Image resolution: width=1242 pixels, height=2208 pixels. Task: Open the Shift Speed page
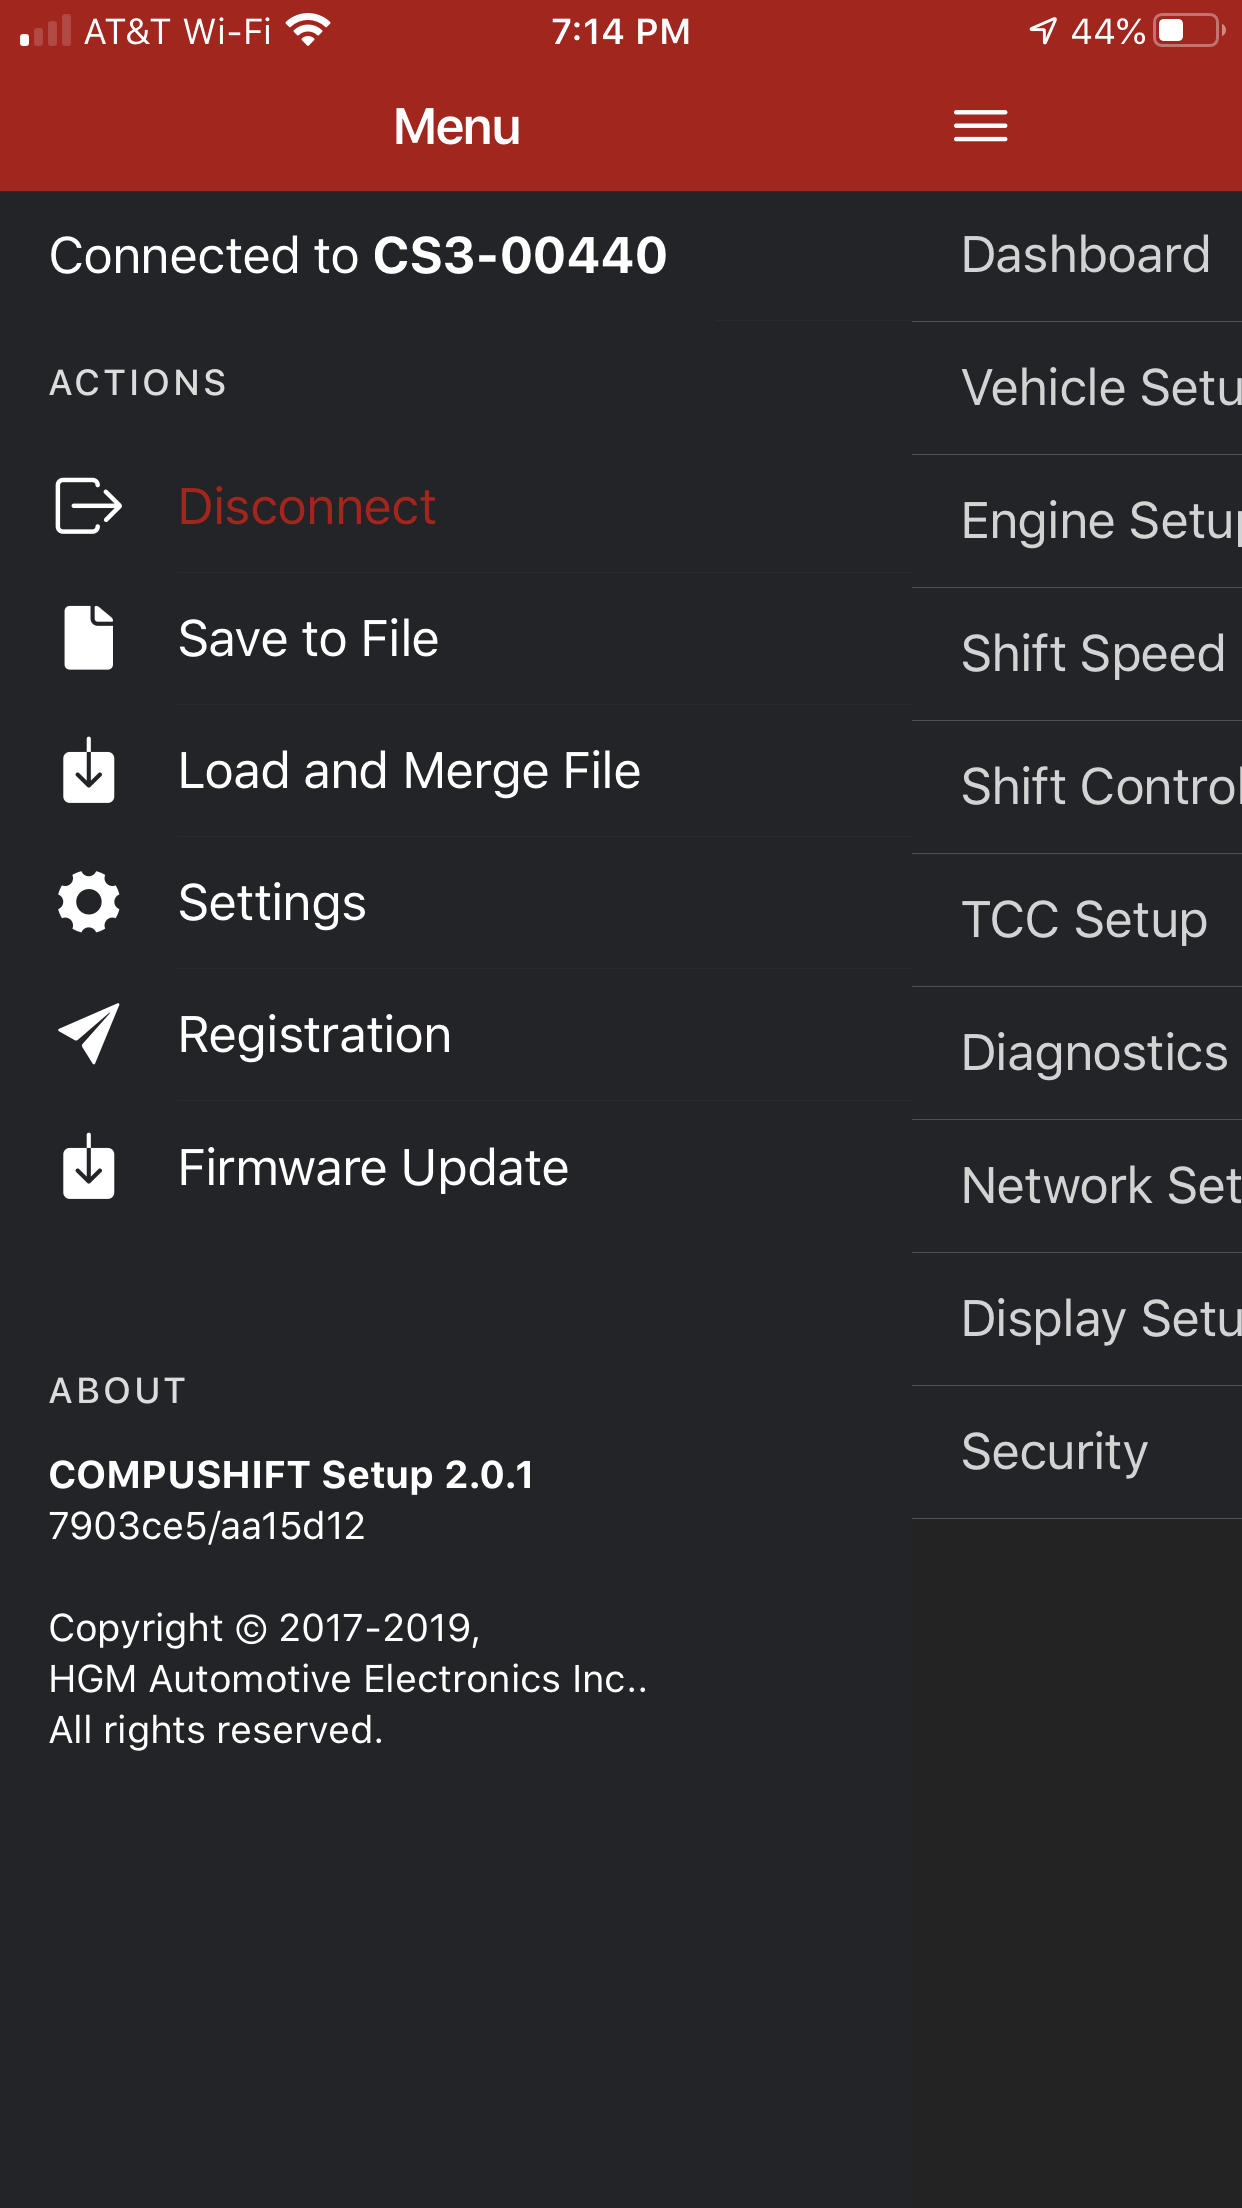1093,654
